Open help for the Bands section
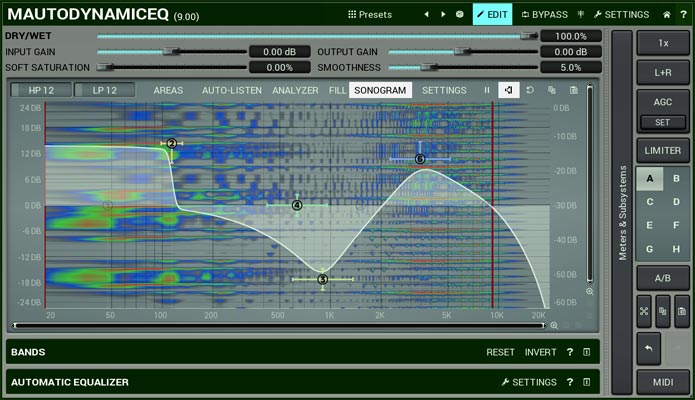Screen dimensions: 695x400 [569, 352]
